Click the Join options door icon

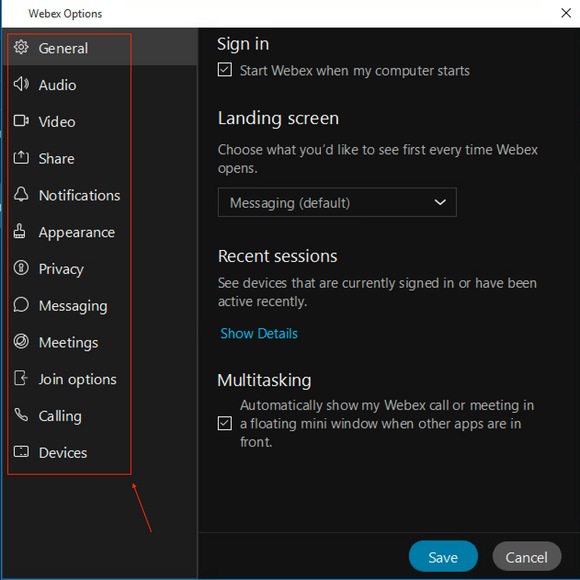[21, 378]
